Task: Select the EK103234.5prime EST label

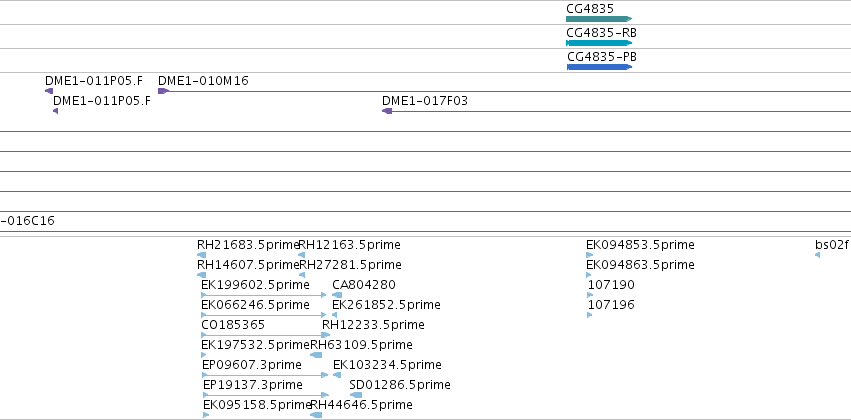Action: 387,365
